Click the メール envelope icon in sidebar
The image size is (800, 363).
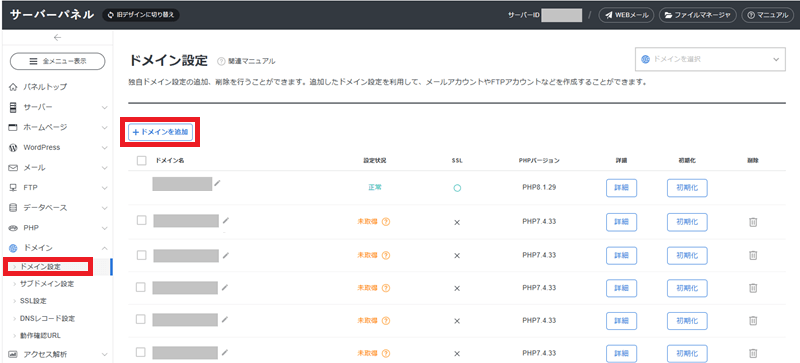[x=14, y=167]
